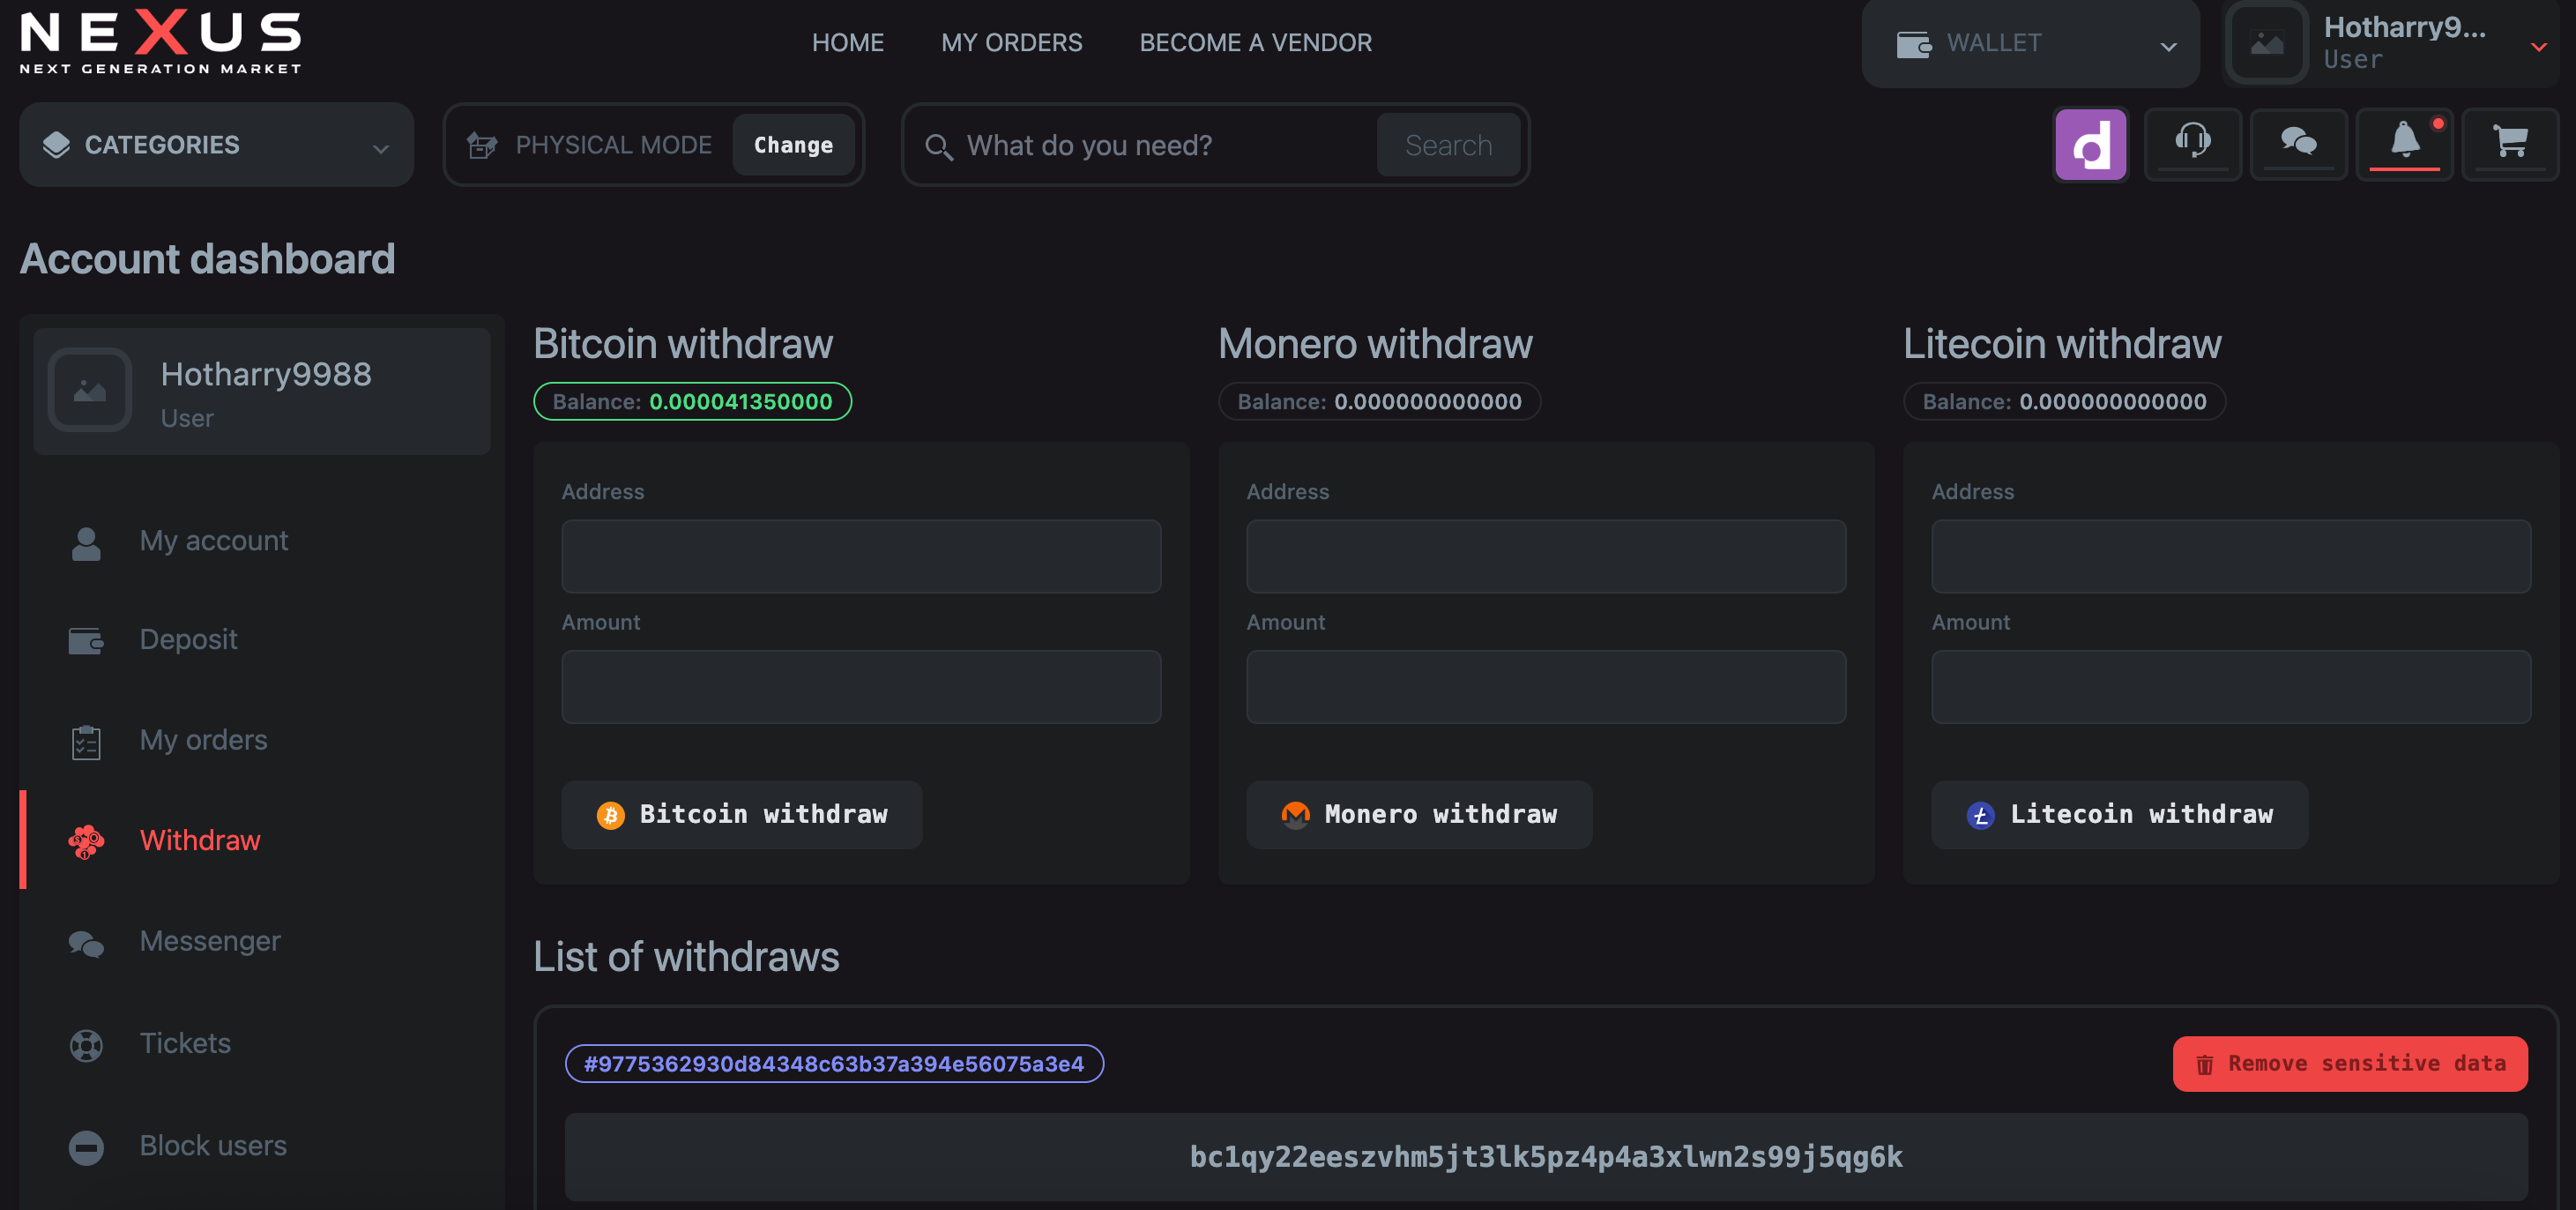
Task: Open BECOME A VENDOR page
Action: tap(1255, 43)
